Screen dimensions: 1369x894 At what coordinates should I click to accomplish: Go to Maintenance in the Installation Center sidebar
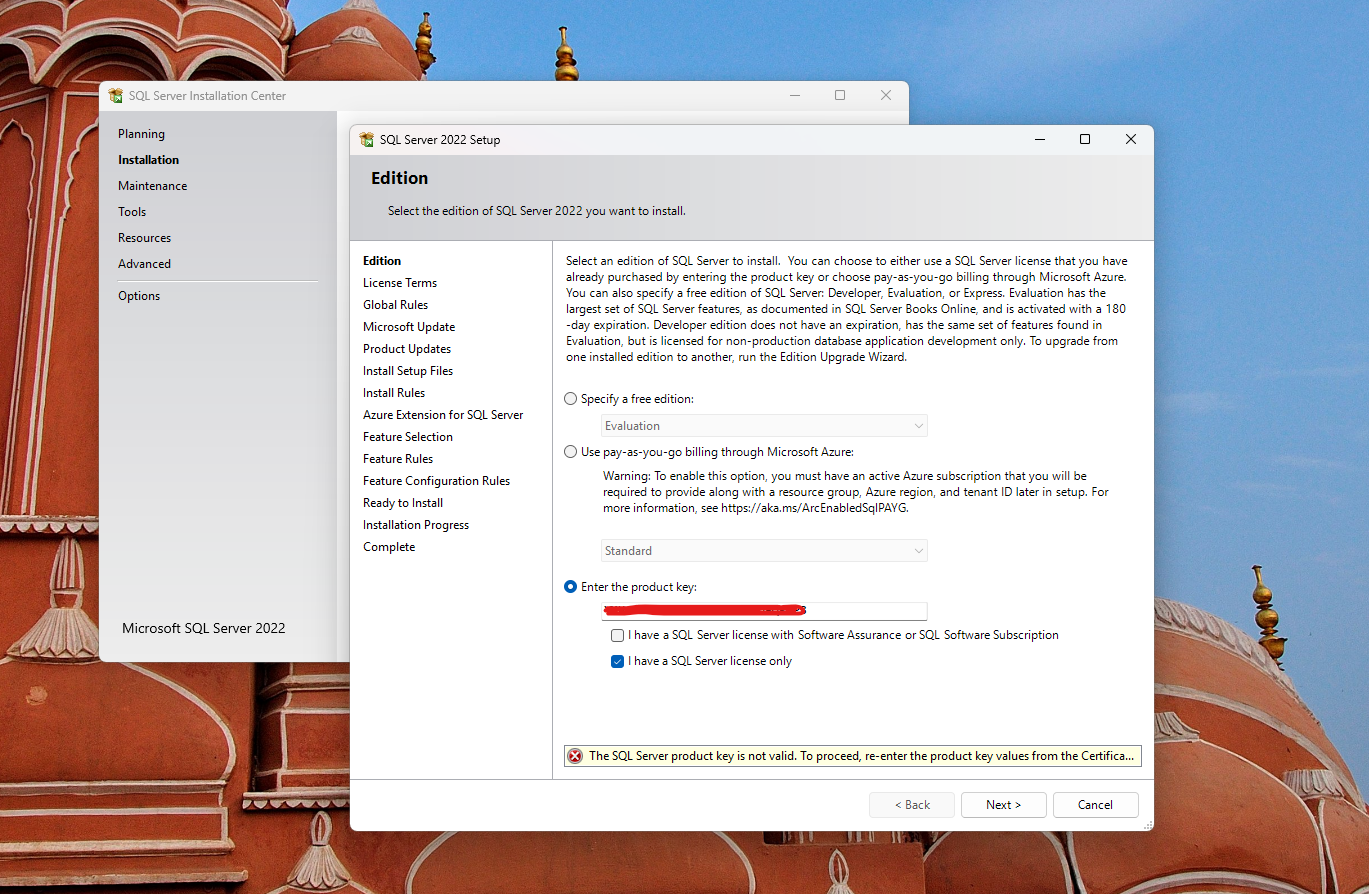[x=152, y=186]
